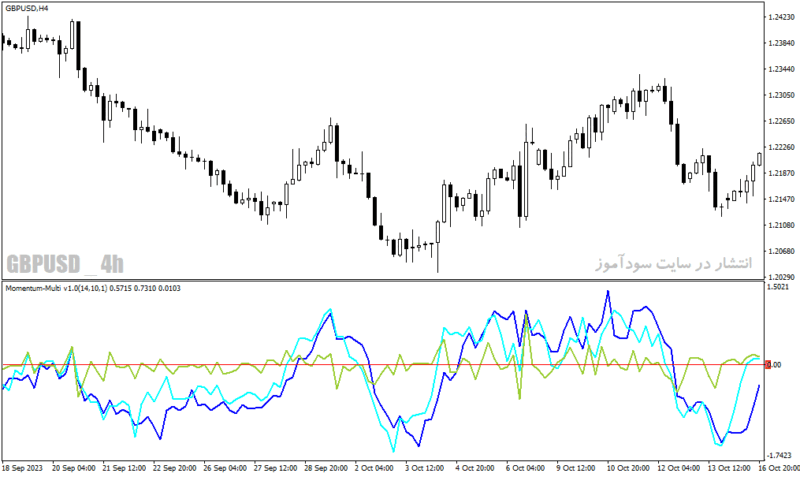Click the 1.22260 price axis label
The image size is (800, 477).
coord(782,147)
